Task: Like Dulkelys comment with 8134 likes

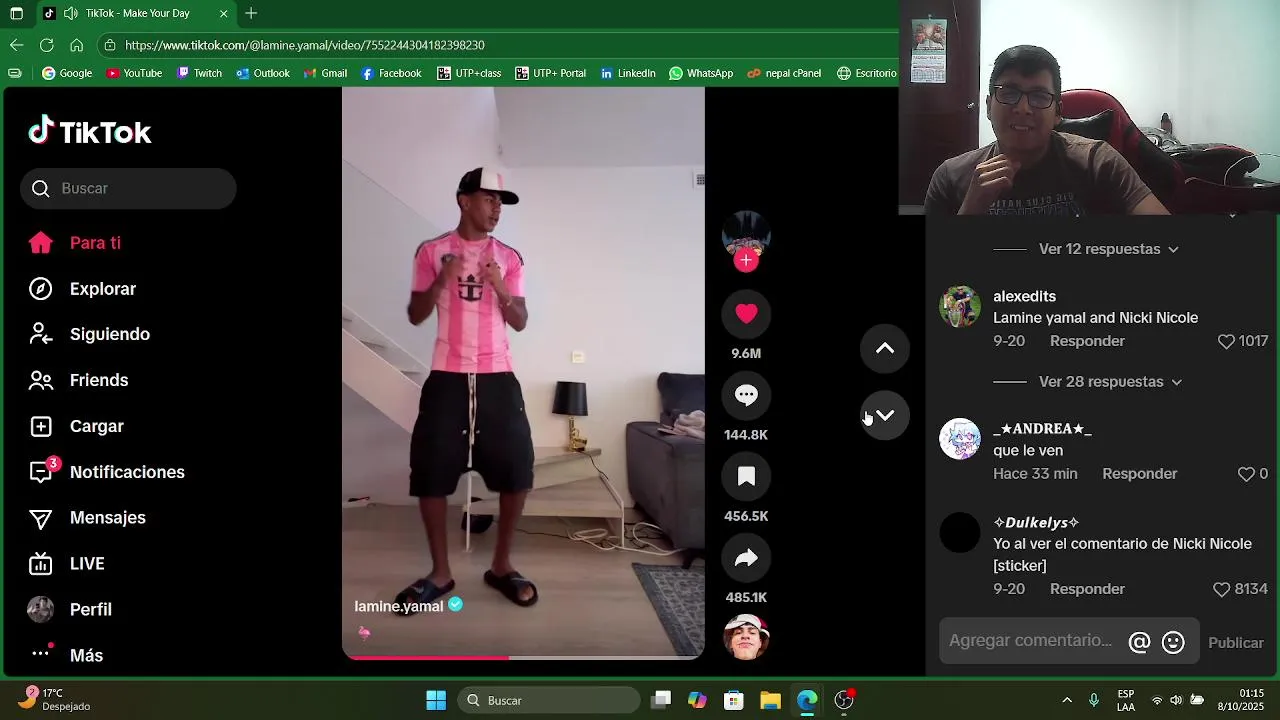Action: tap(1221, 590)
